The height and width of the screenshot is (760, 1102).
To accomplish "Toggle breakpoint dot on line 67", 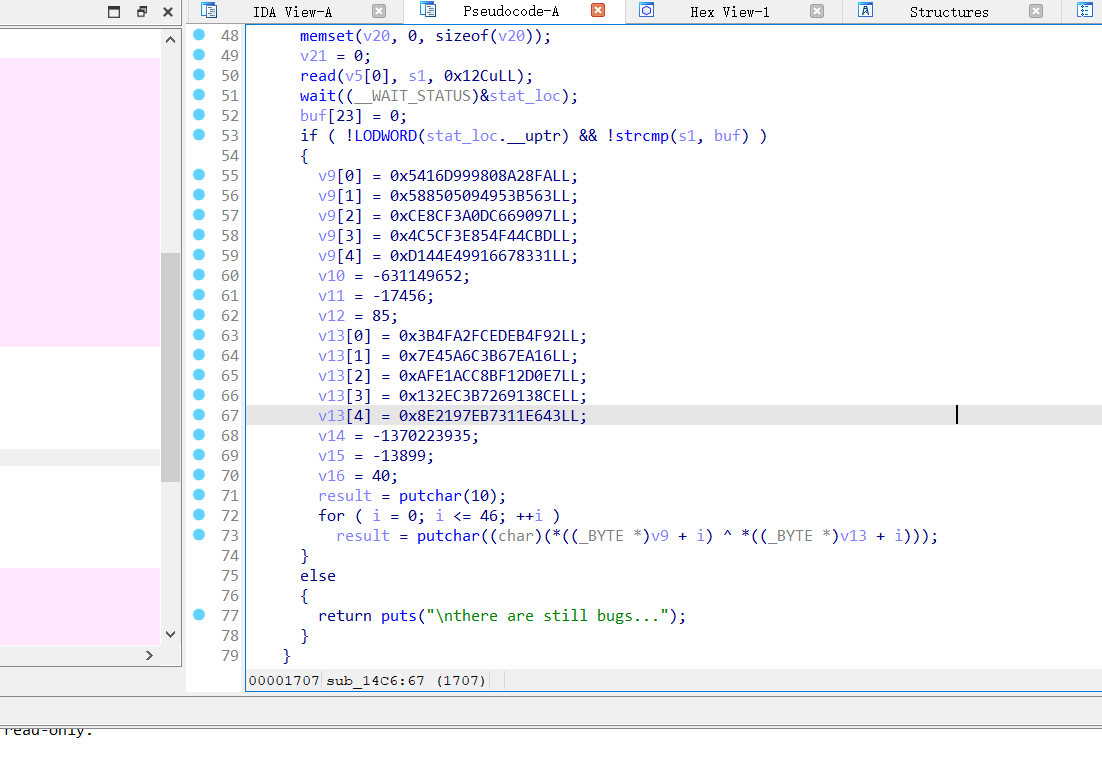I will coord(199,415).
